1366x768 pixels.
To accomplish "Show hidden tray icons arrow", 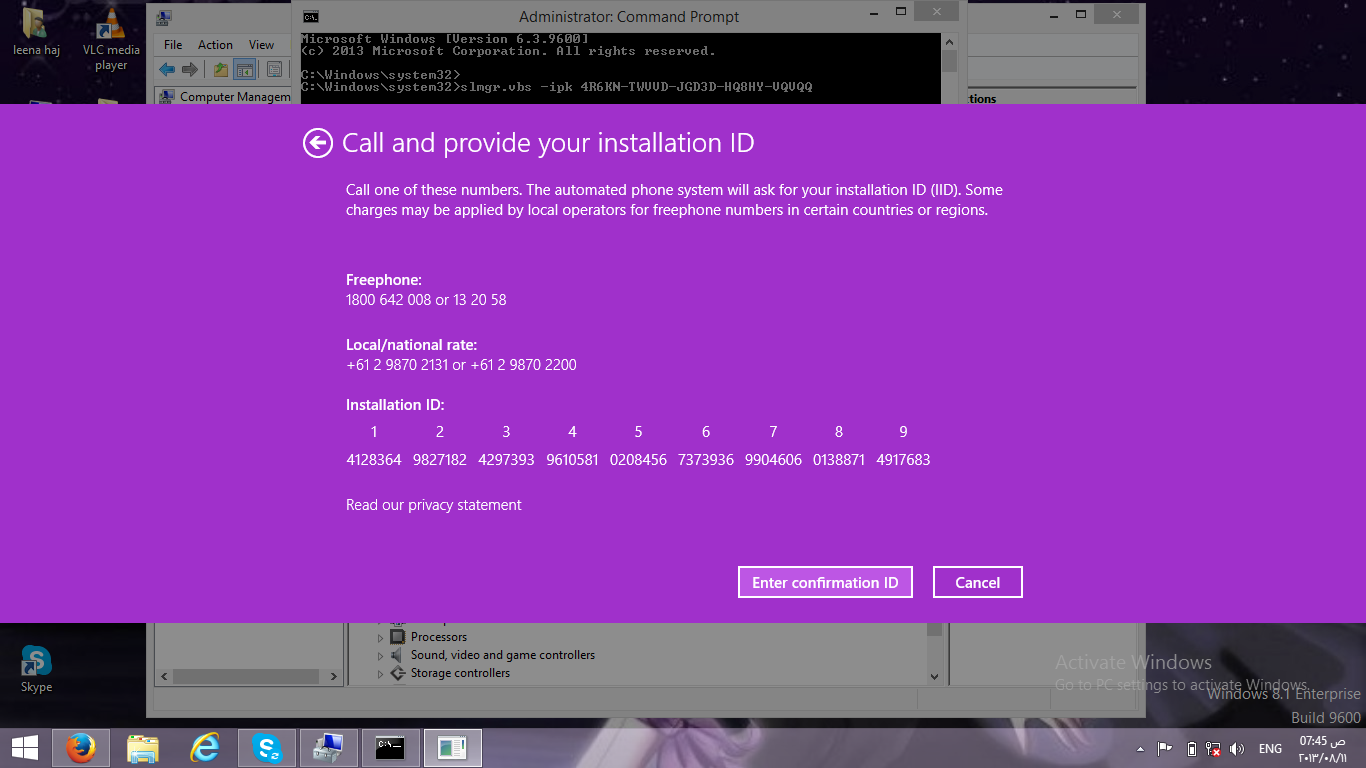I will point(1141,749).
